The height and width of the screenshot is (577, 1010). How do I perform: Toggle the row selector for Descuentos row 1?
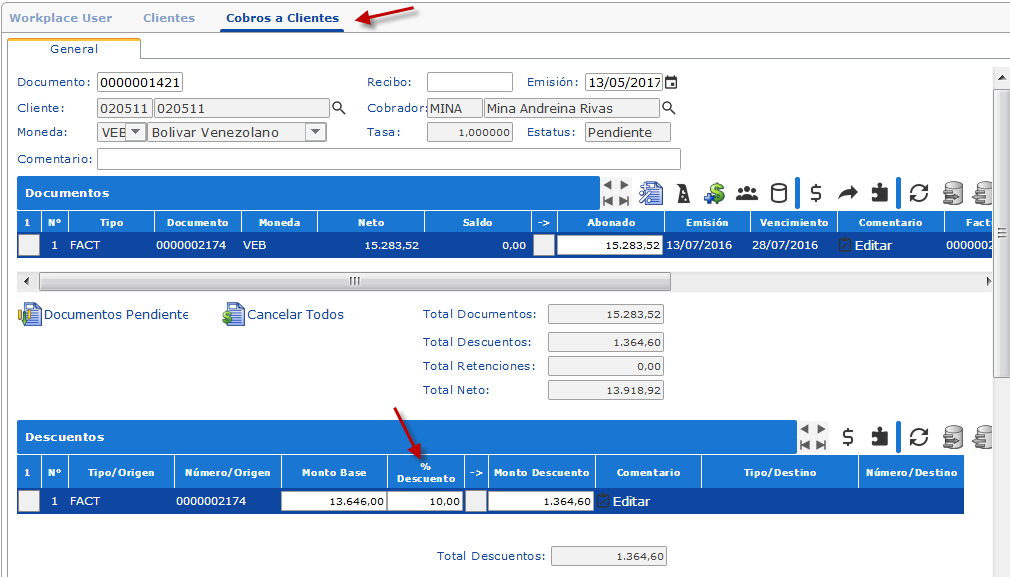pyautogui.click(x=29, y=501)
